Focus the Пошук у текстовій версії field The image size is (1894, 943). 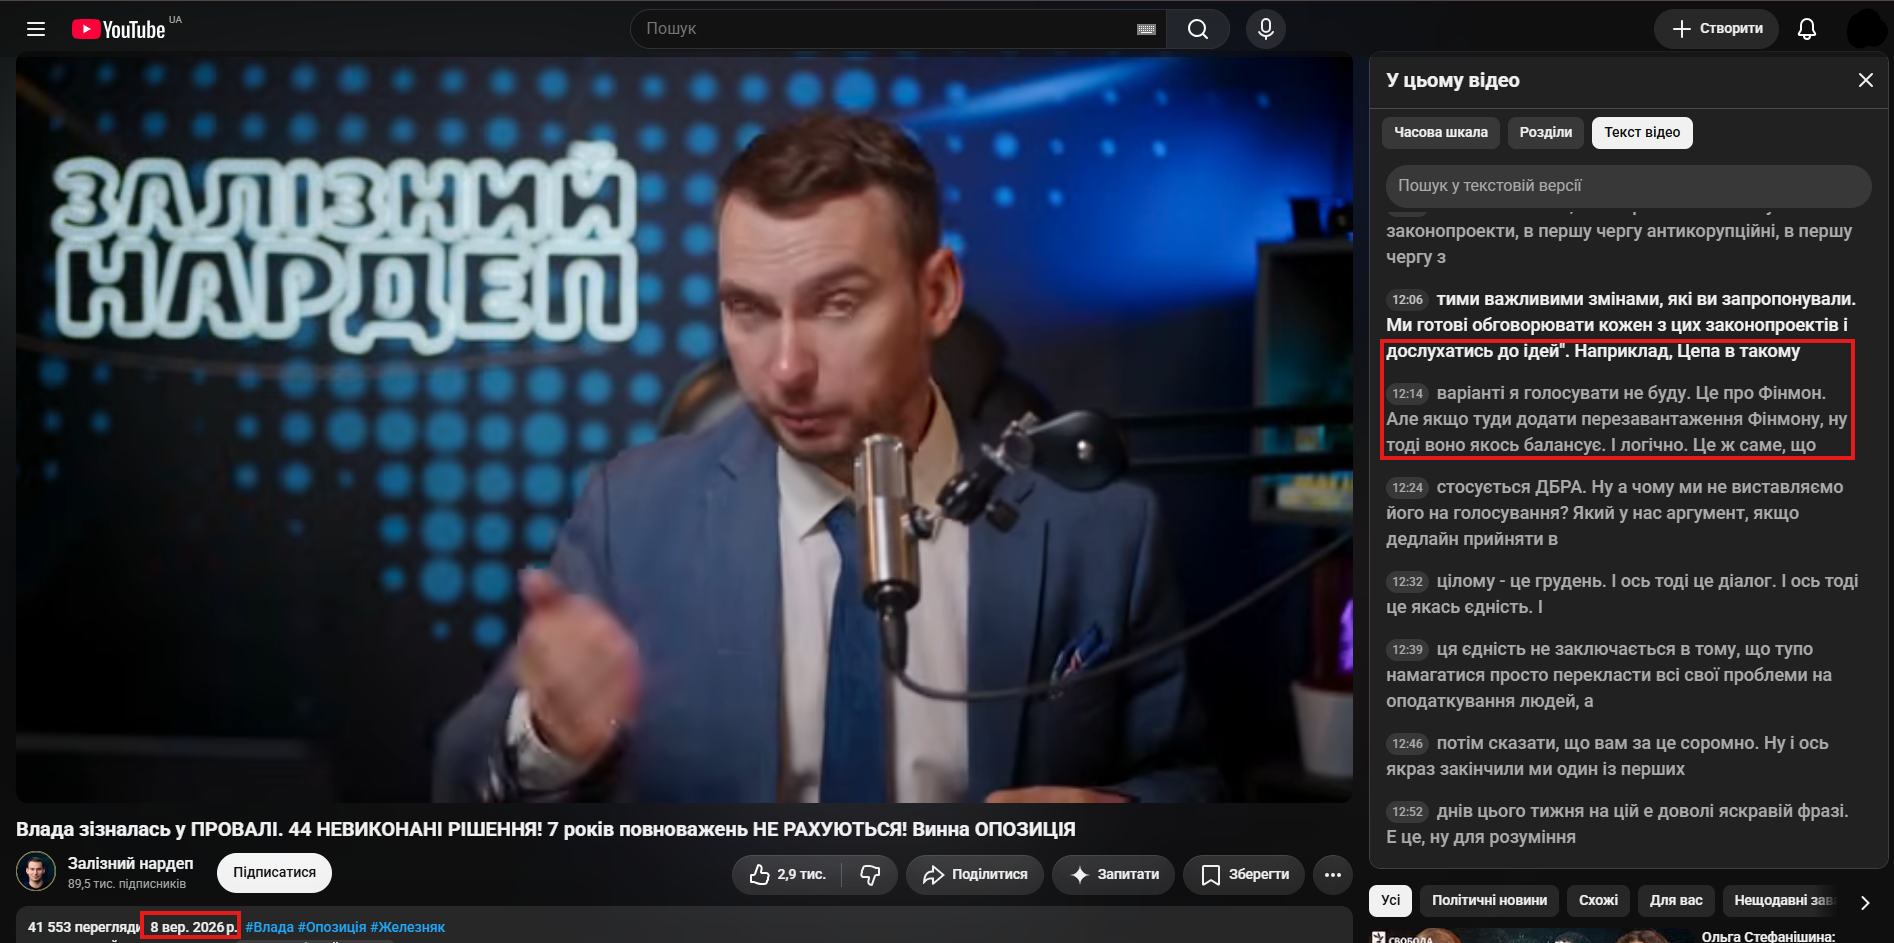[x=1628, y=186]
